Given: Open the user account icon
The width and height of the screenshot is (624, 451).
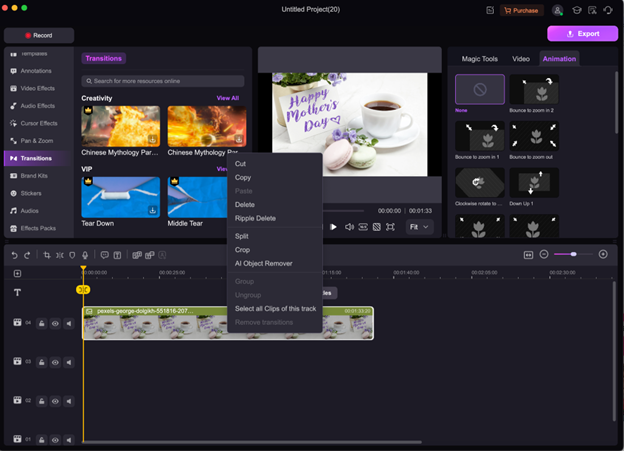Looking at the screenshot, I should 558,10.
